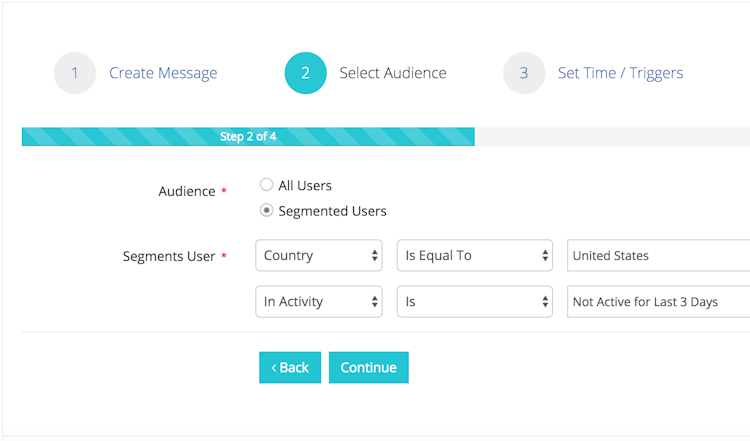Go to the Create Message step
The image size is (750, 441).
tap(163, 73)
